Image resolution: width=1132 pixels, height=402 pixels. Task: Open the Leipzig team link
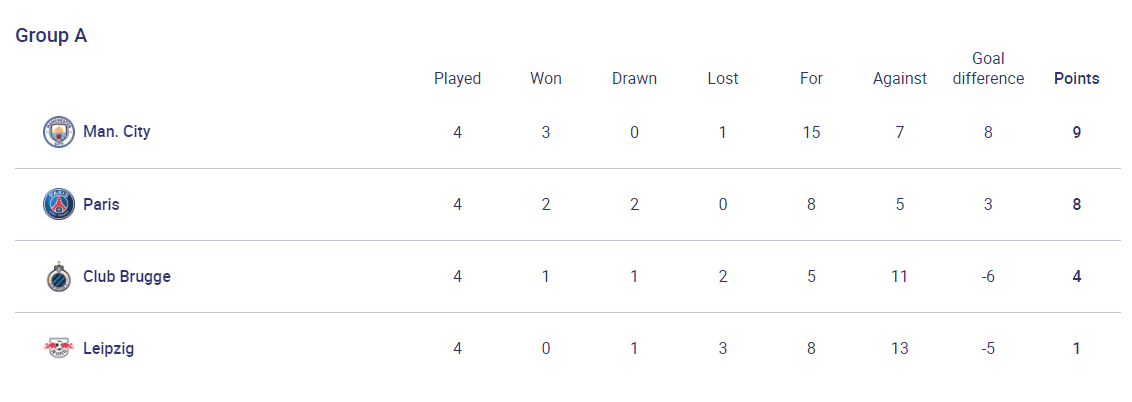pos(108,349)
